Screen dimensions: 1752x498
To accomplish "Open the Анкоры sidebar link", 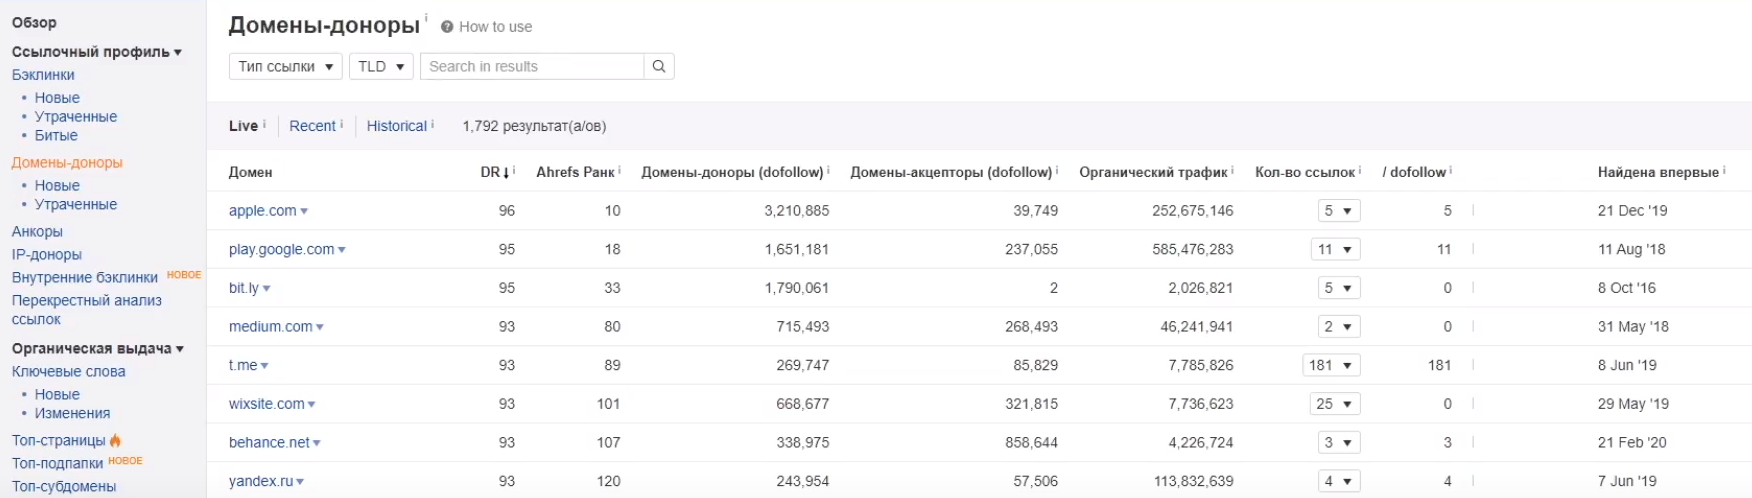I will click(37, 231).
